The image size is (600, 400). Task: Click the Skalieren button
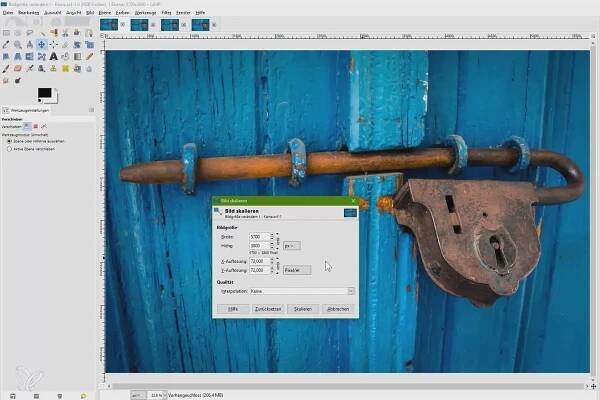point(302,309)
